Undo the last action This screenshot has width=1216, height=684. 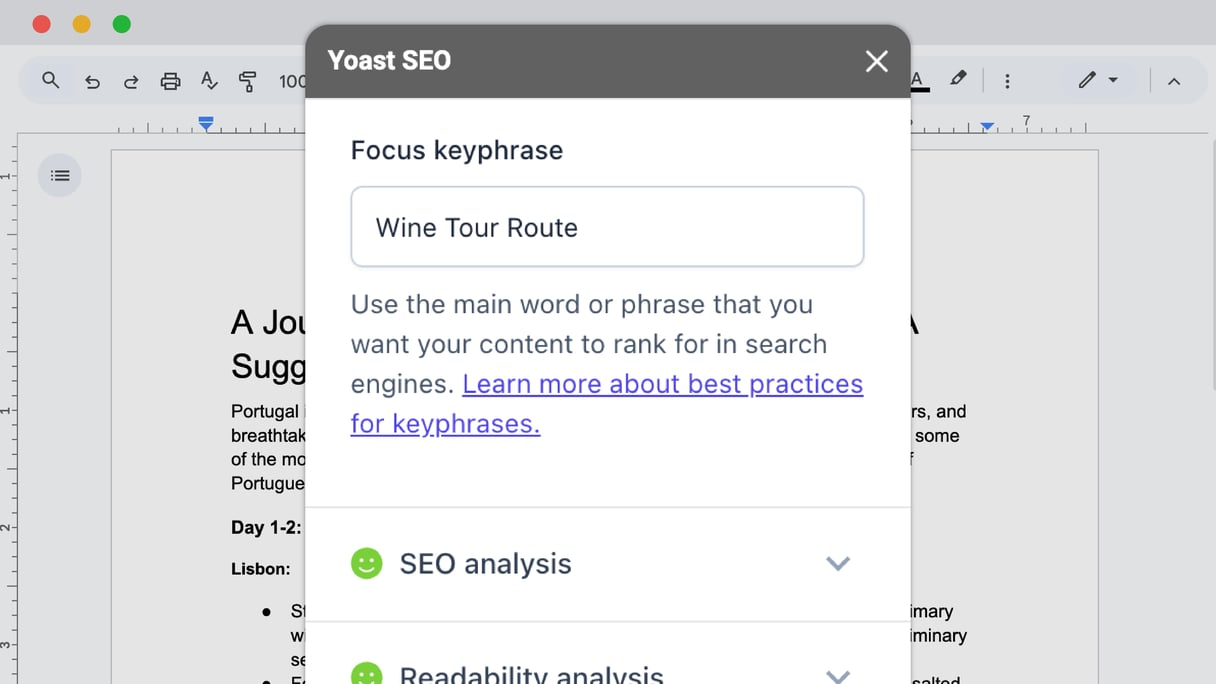tap(92, 82)
